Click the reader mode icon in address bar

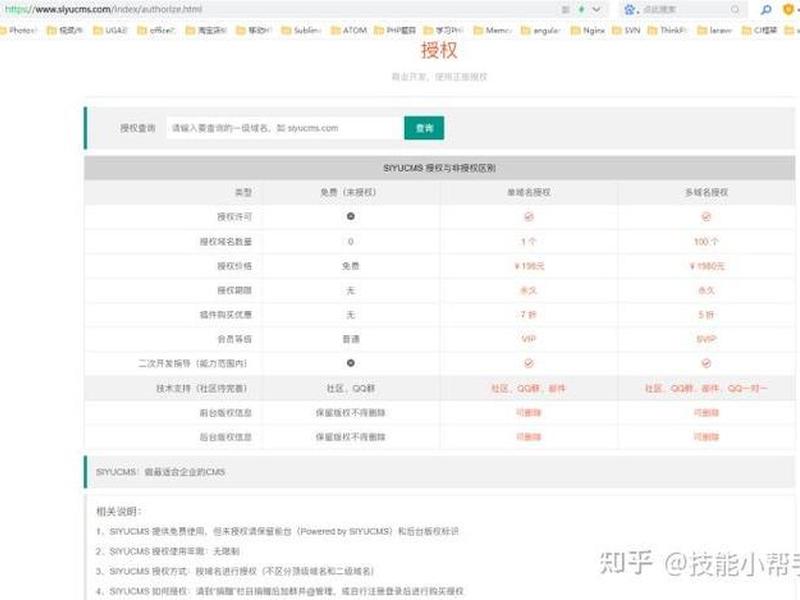tap(565, 10)
